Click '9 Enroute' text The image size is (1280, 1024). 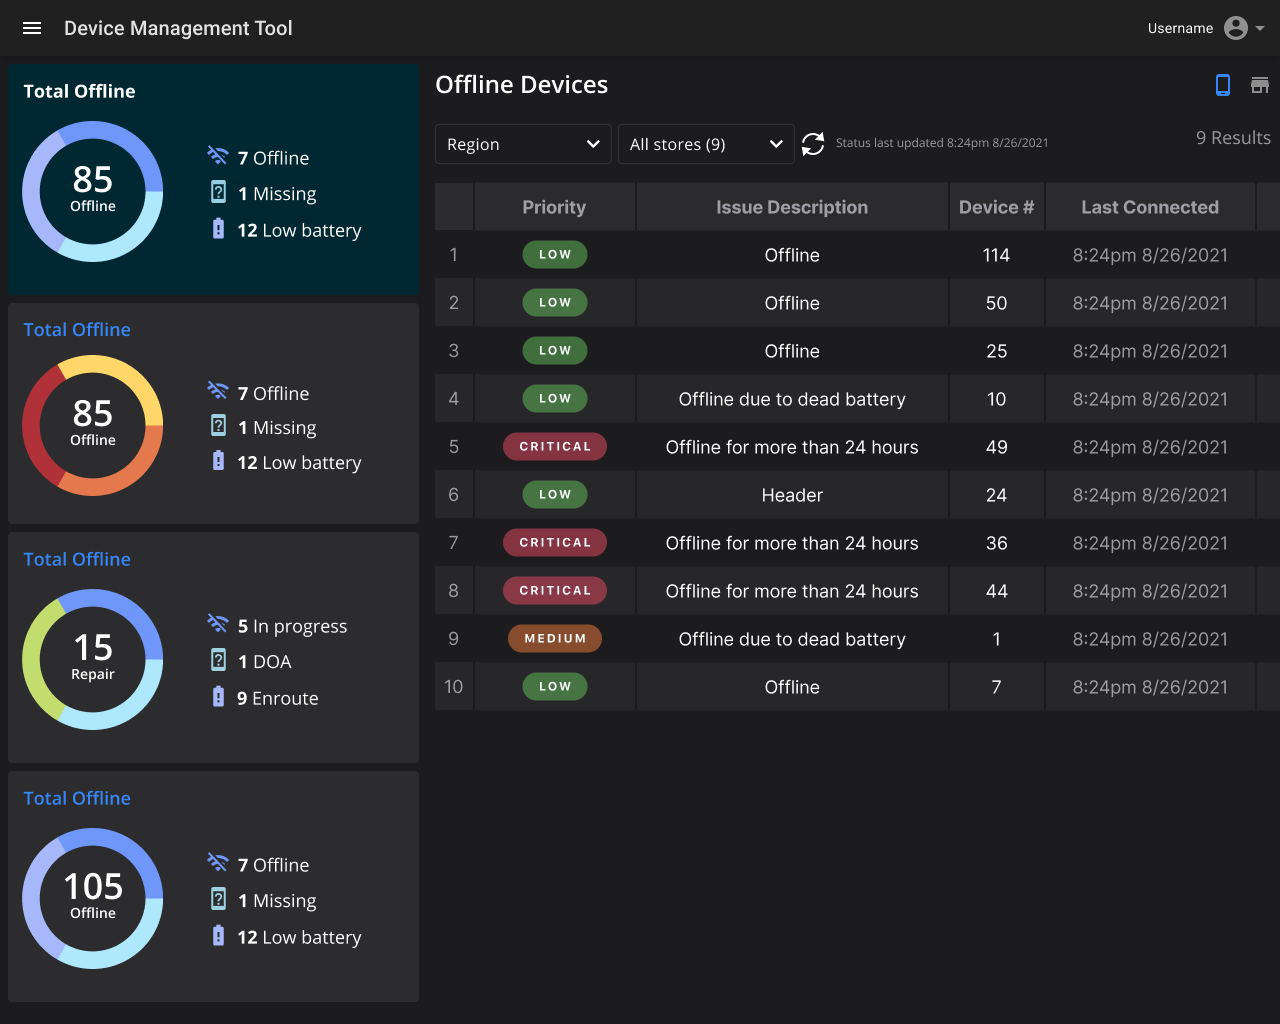[277, 698]
